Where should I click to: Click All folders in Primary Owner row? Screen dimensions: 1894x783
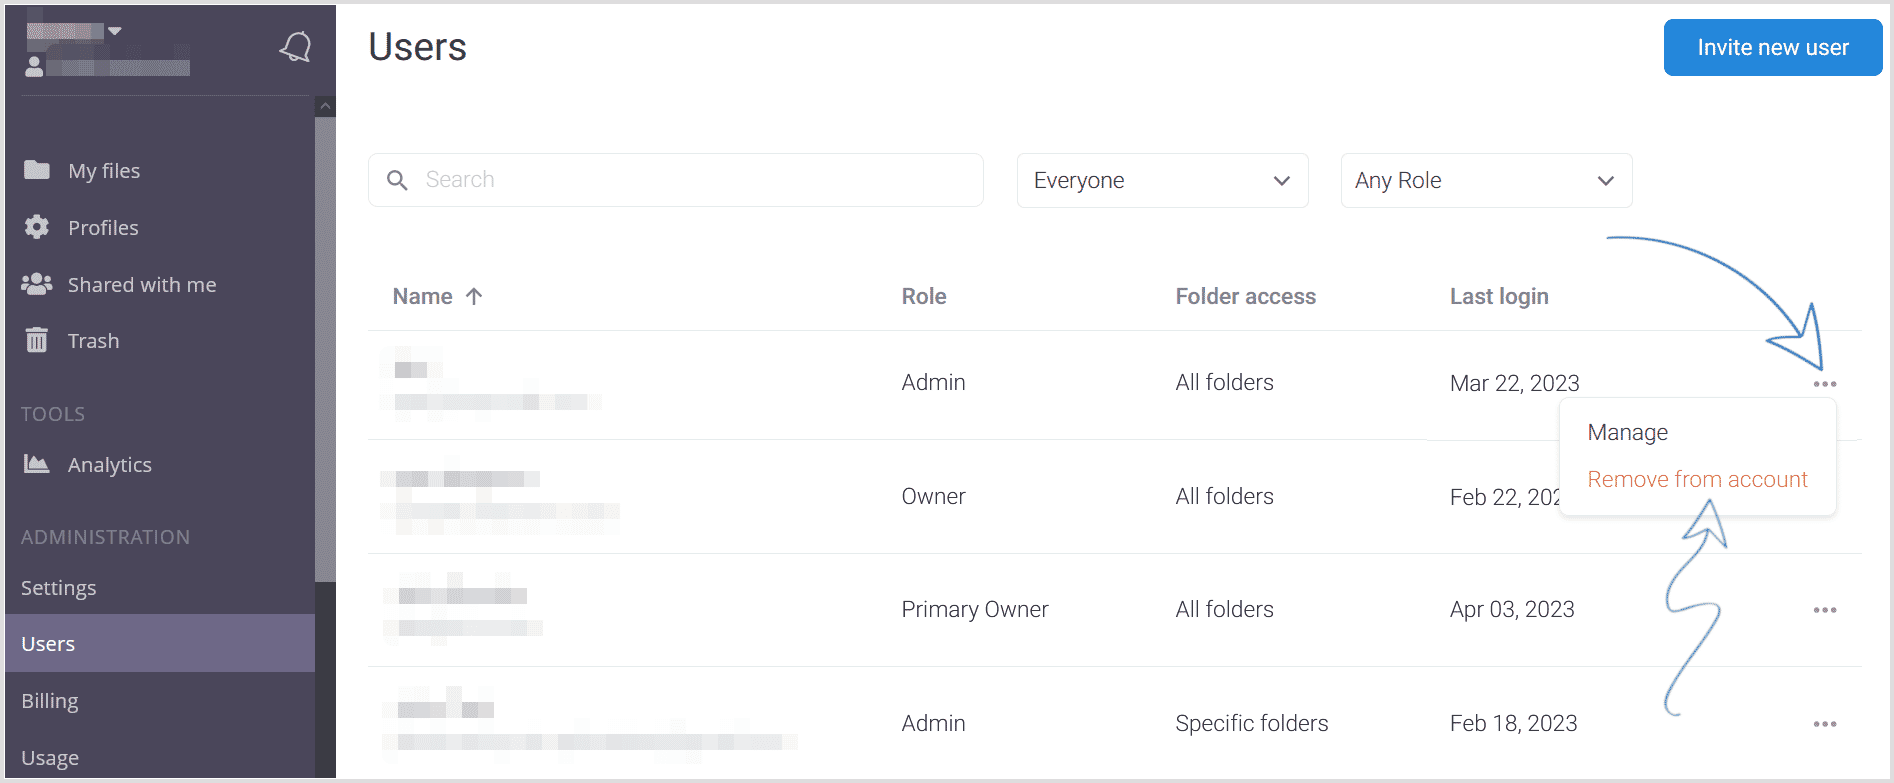click(1224, 609)
